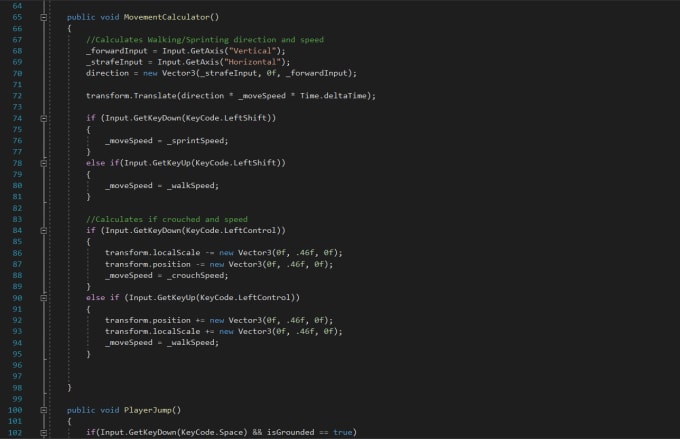680x439 pixels.
Task: Click line number 100 in the gutter
Action: (15, 410)
